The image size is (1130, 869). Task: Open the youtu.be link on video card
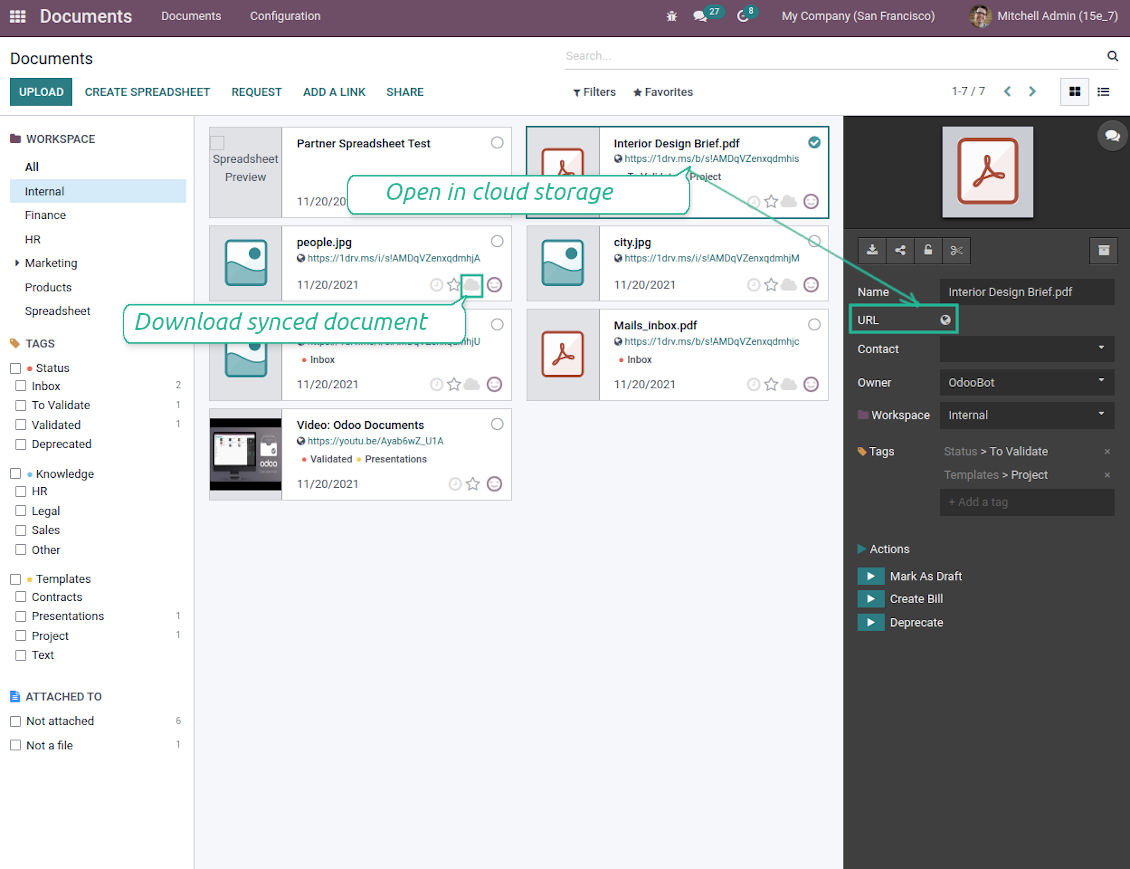(x=375, y=441)
